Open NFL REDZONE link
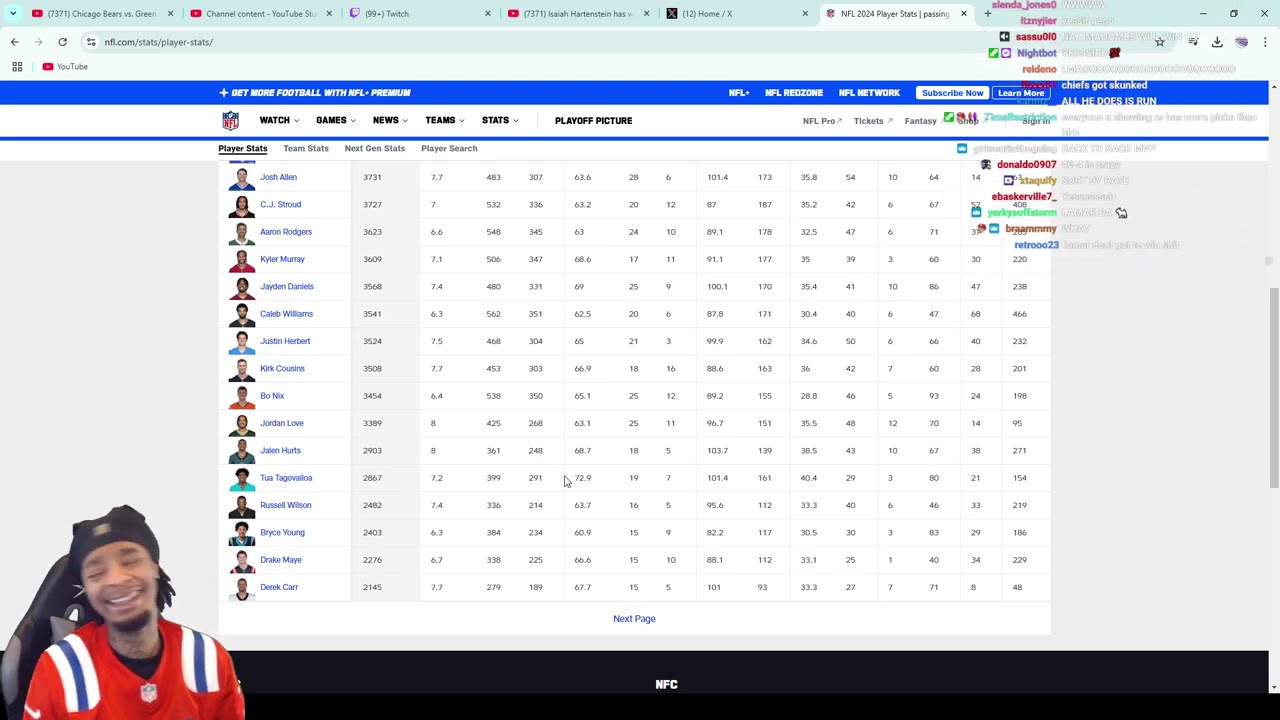Screen dimensions: 1280x720 pos(794,93)
